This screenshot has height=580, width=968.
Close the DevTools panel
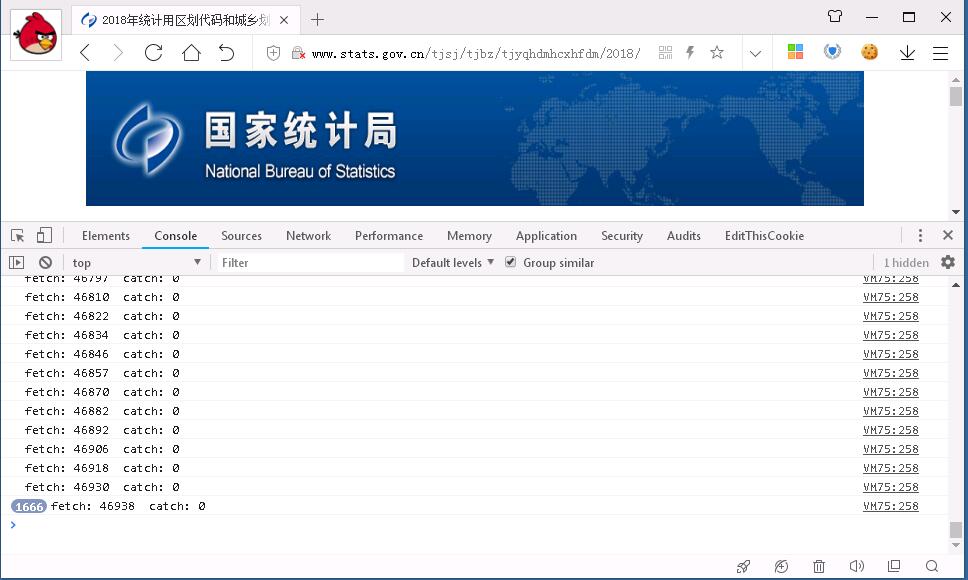click(x=948, y=235)
